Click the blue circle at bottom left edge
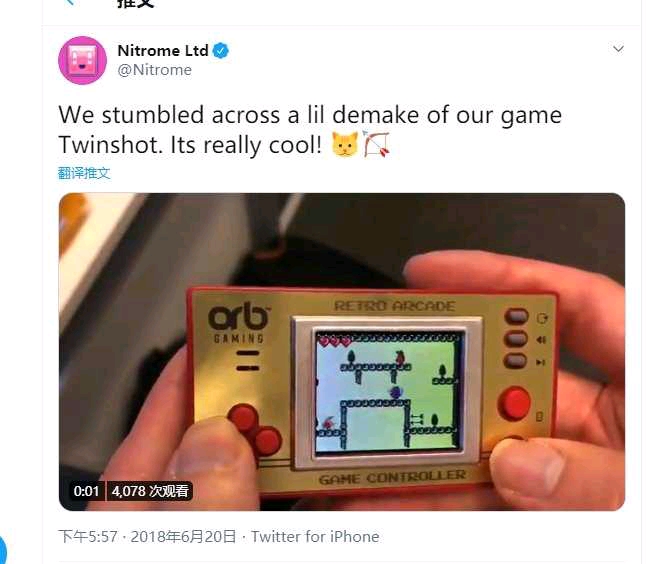The height and width of the screenshot is (564, 663). tap(3, 549)
